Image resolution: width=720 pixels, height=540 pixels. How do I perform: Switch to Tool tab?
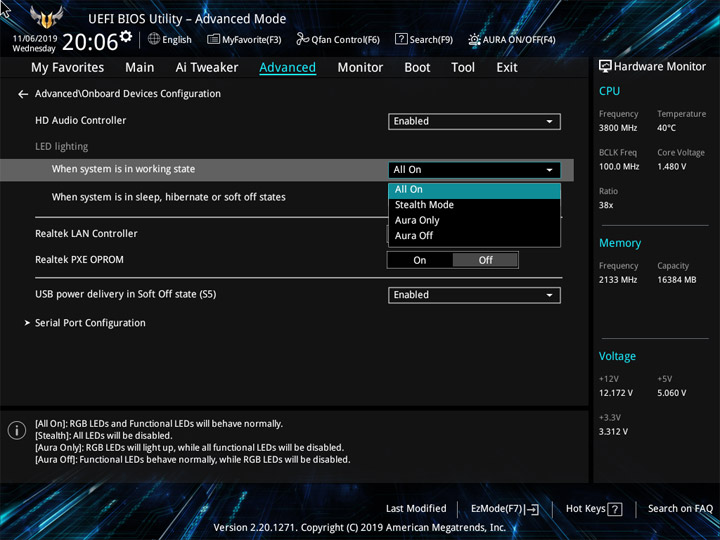pyautogui.click(x=463, y=68)
